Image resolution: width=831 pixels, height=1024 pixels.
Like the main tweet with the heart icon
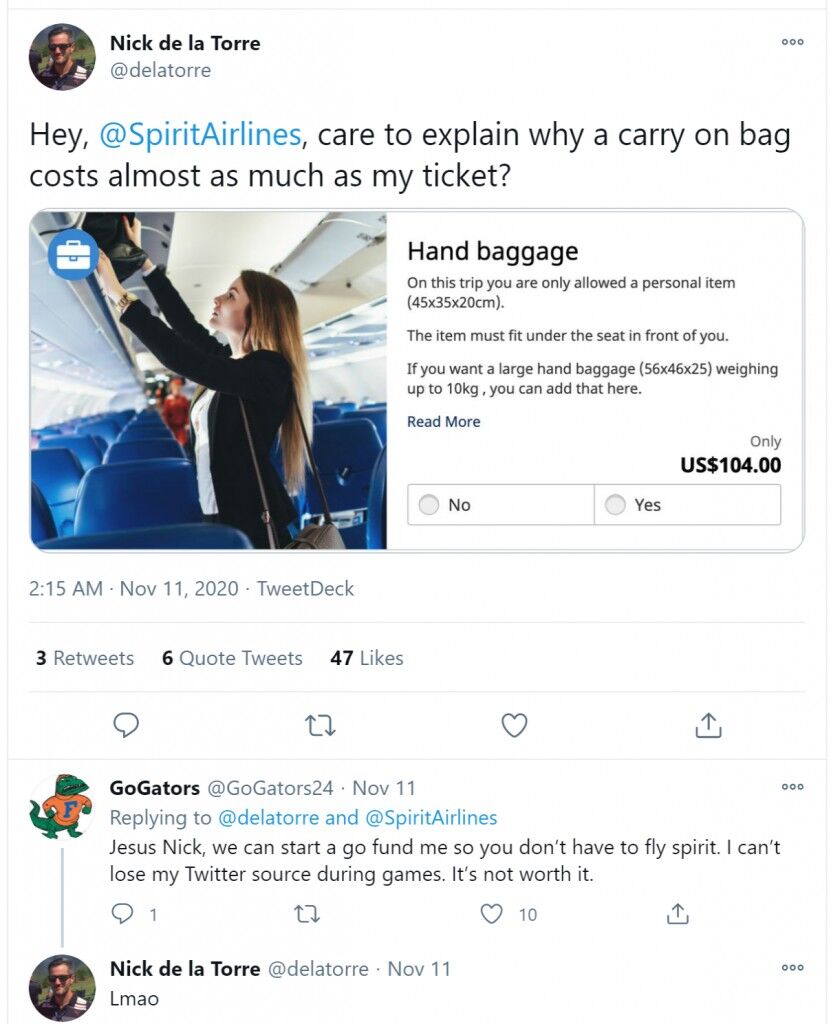tap(514, 726)
